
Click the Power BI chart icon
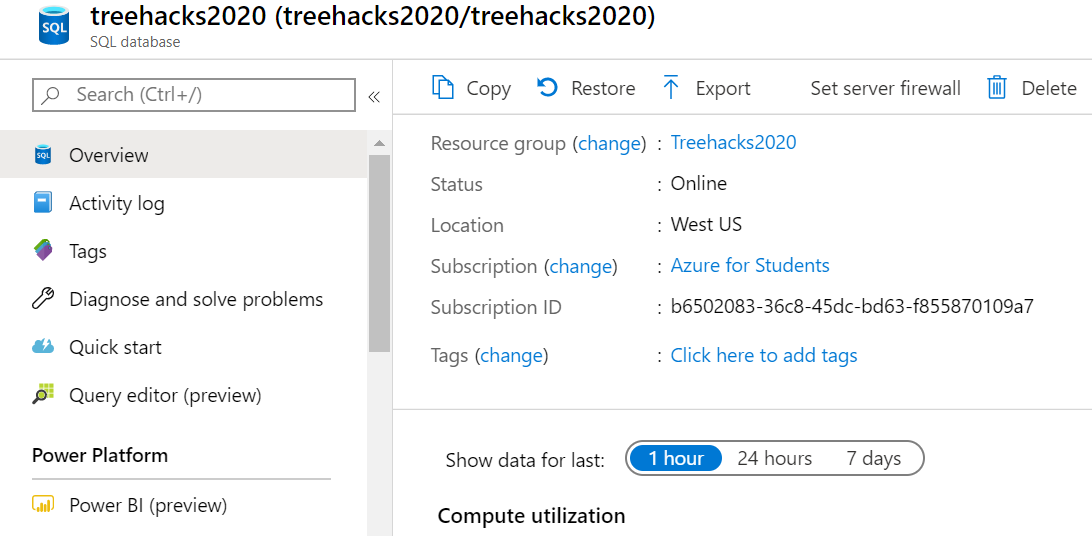coord(43,505)
